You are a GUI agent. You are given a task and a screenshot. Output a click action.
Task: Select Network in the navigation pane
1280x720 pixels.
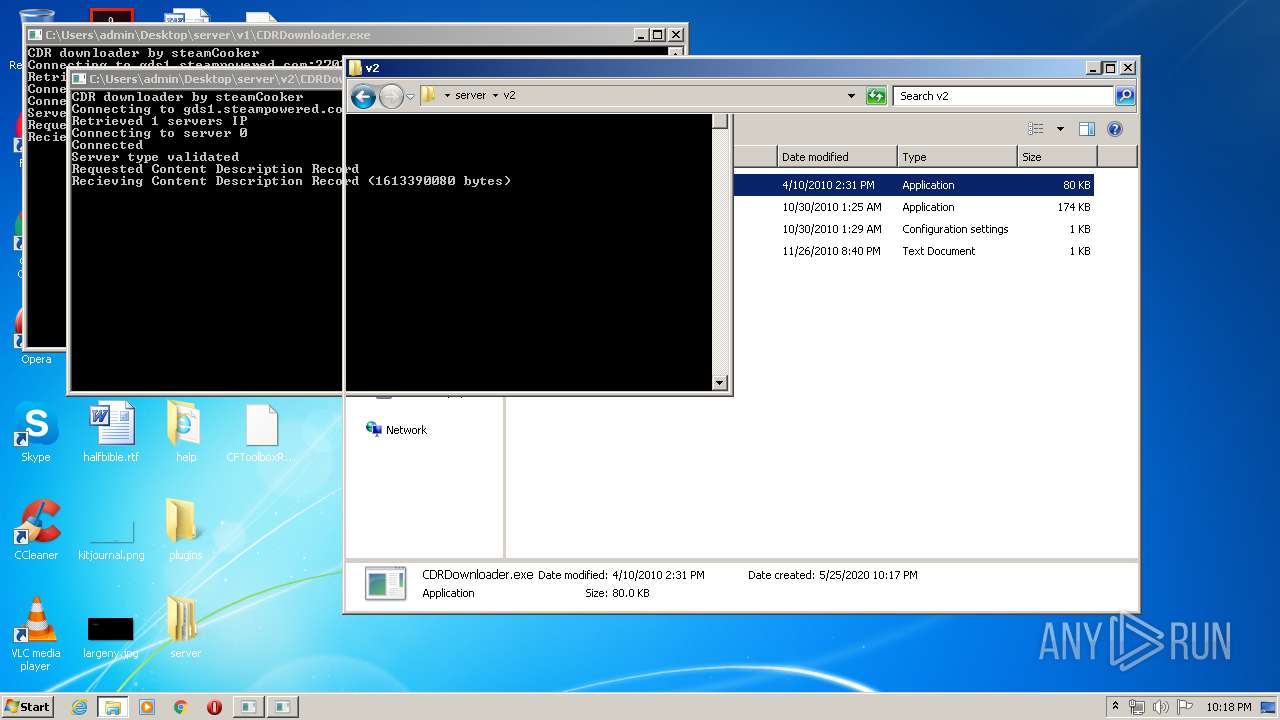[x=396, y=430]
